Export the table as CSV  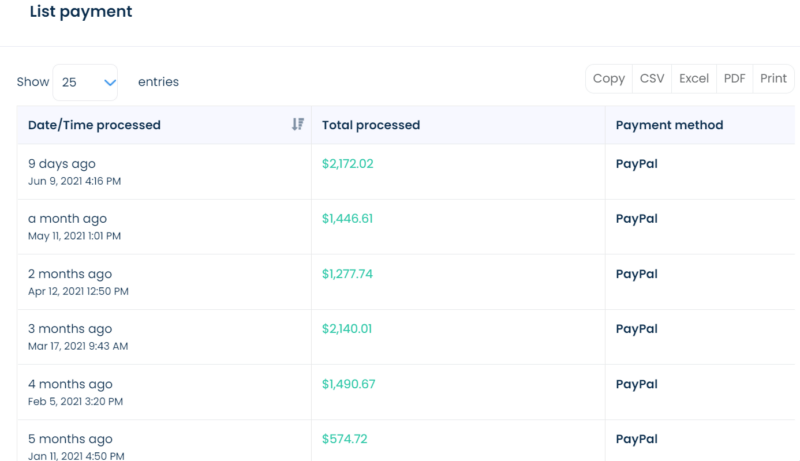652,79
